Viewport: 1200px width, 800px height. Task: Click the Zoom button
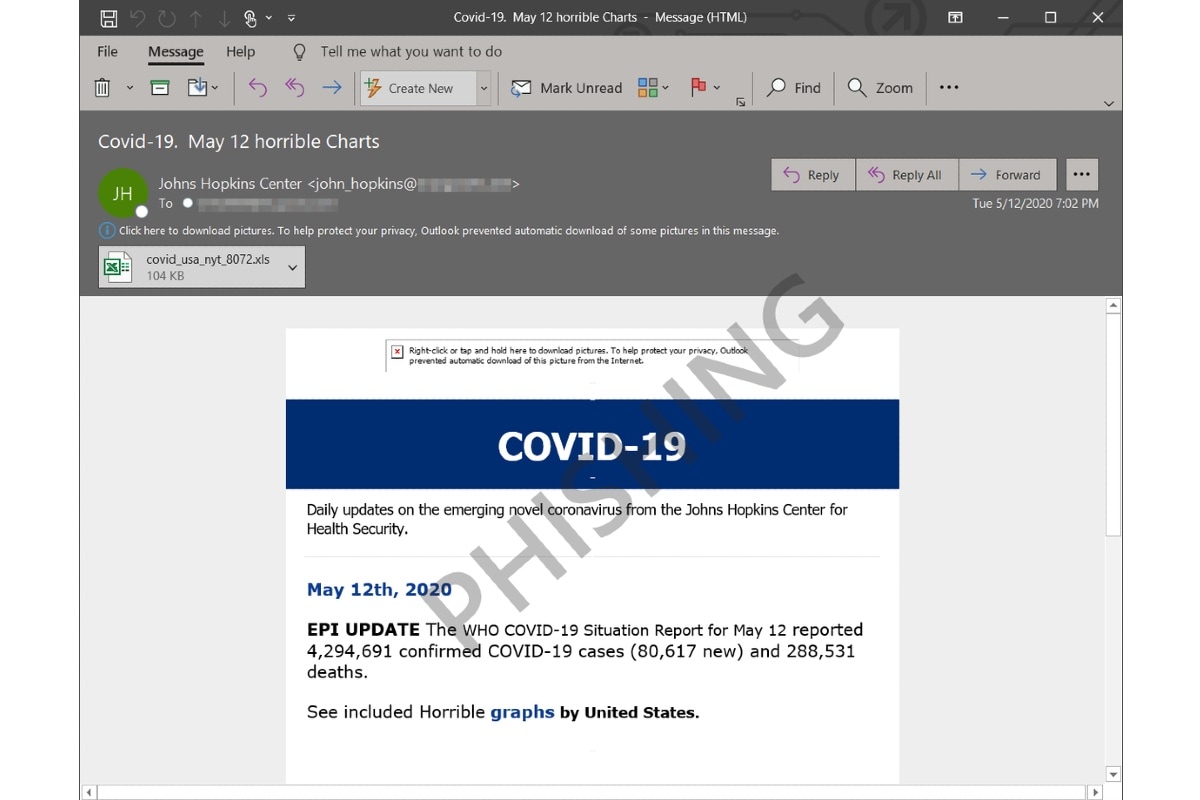(880, 88)
